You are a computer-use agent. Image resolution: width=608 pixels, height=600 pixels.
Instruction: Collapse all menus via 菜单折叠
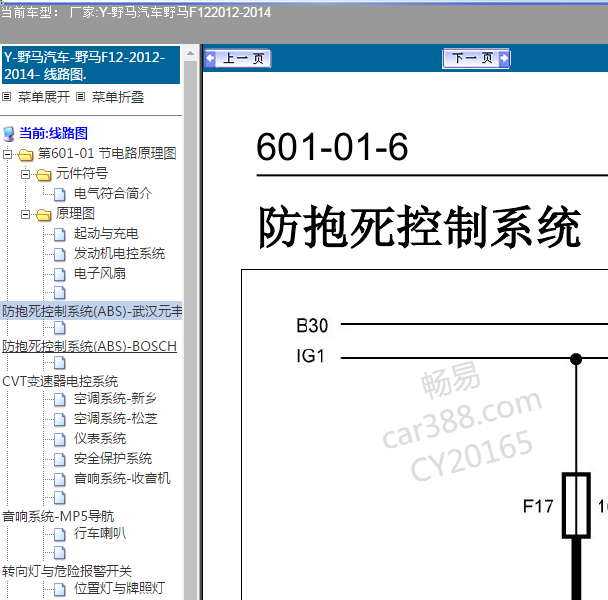pos(118,97)
